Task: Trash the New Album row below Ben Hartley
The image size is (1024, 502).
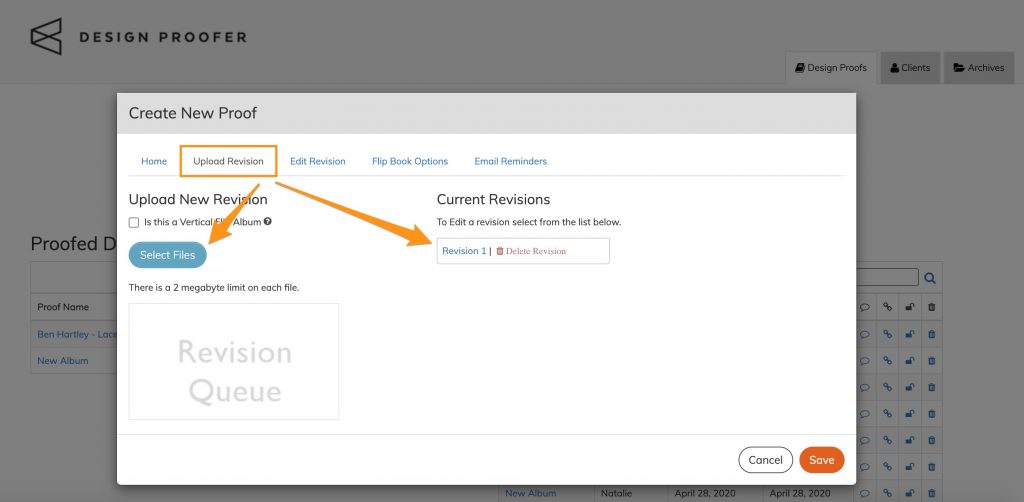Action: [x=931, y=360]
